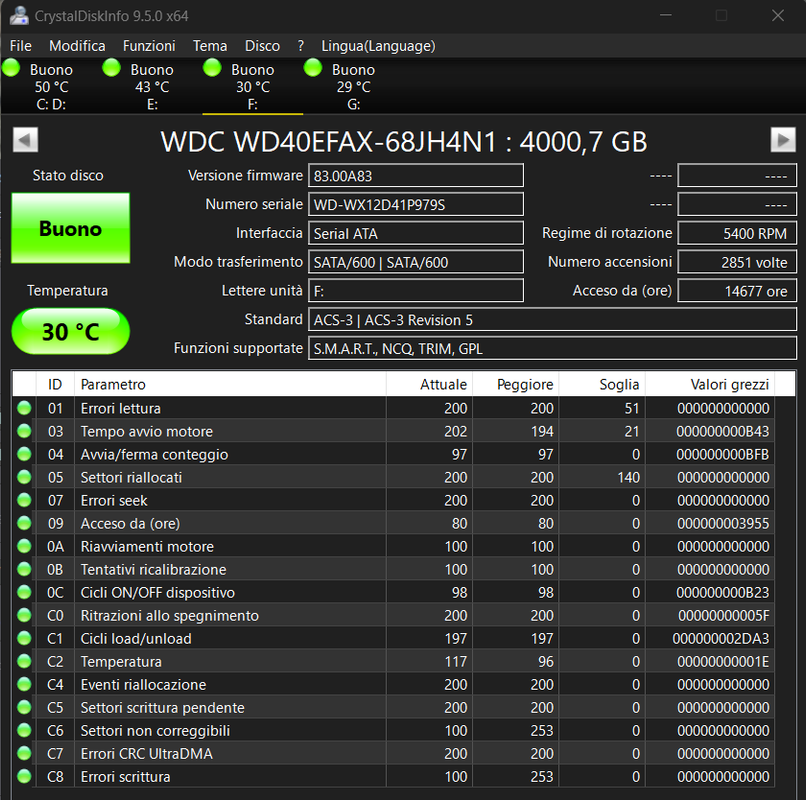Viewport: 806px width, 800px height.
Task: Click status dot for Cicli load/unload
Action: pos(24,639)
